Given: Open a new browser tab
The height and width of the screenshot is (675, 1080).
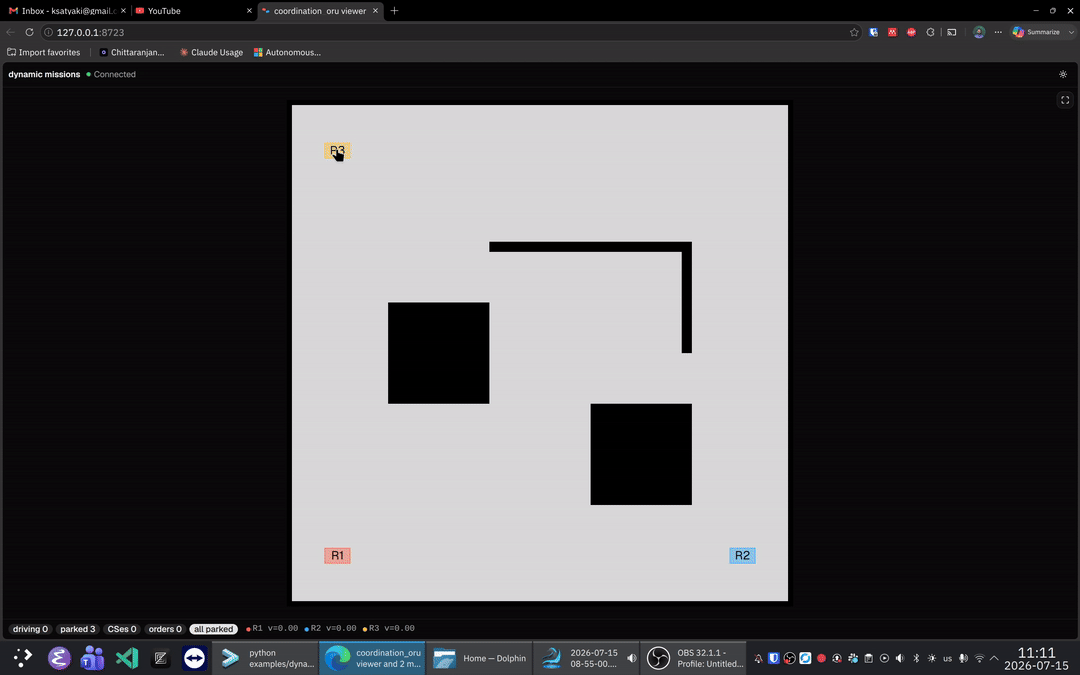Looking at the screenshot, I should pyautogui.click(x=394, y=11).
